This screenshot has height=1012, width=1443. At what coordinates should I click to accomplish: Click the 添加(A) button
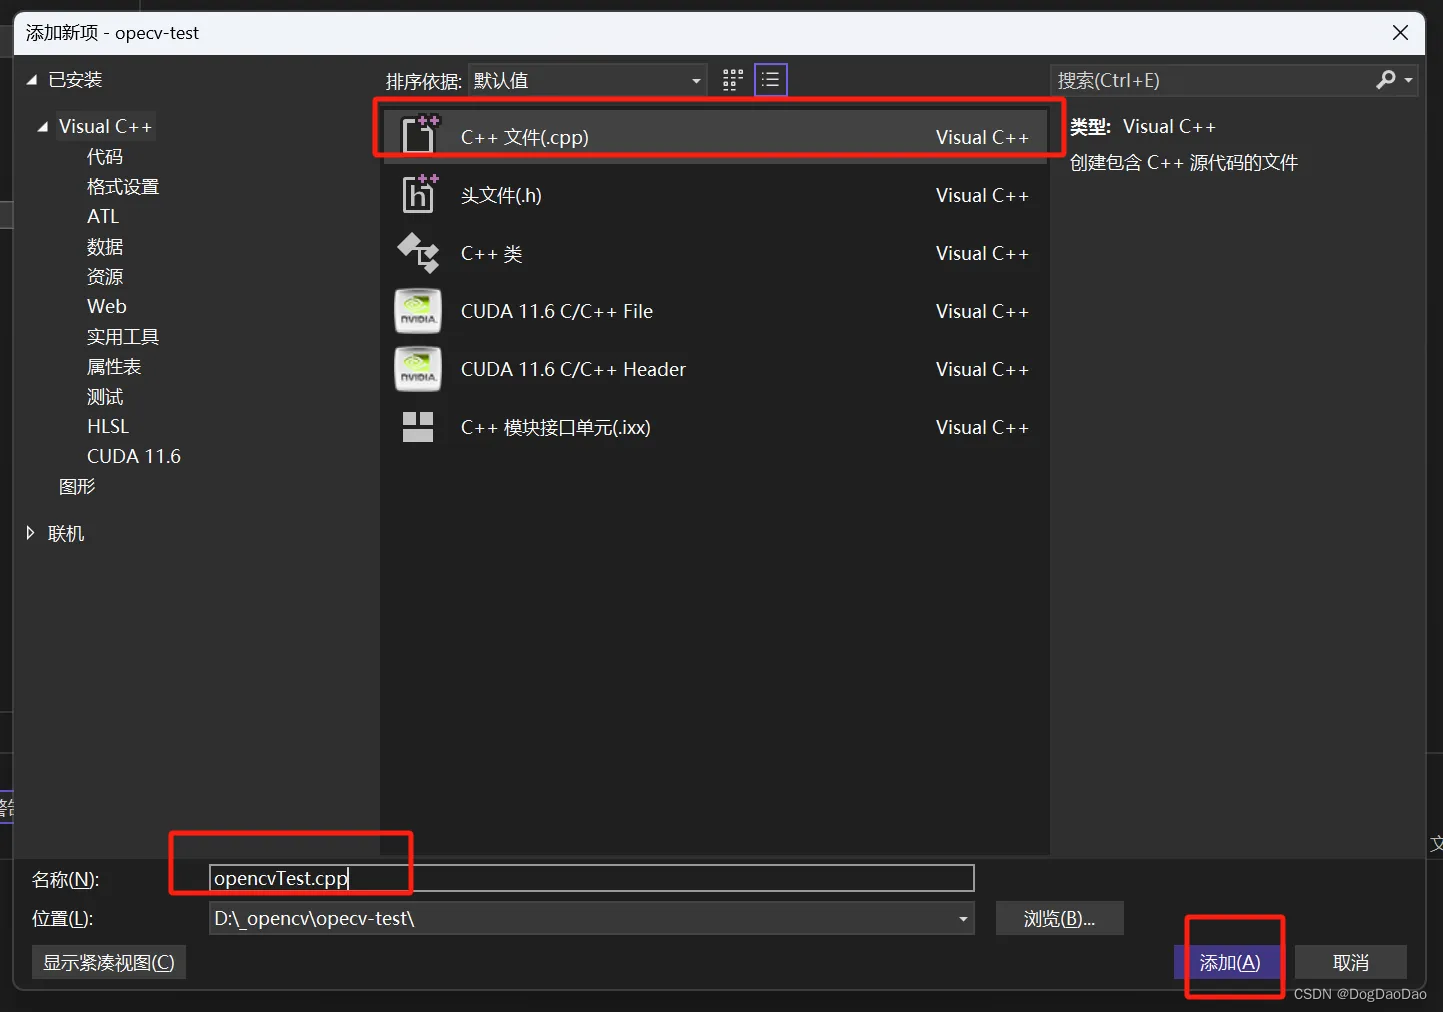coord(1230,962)
